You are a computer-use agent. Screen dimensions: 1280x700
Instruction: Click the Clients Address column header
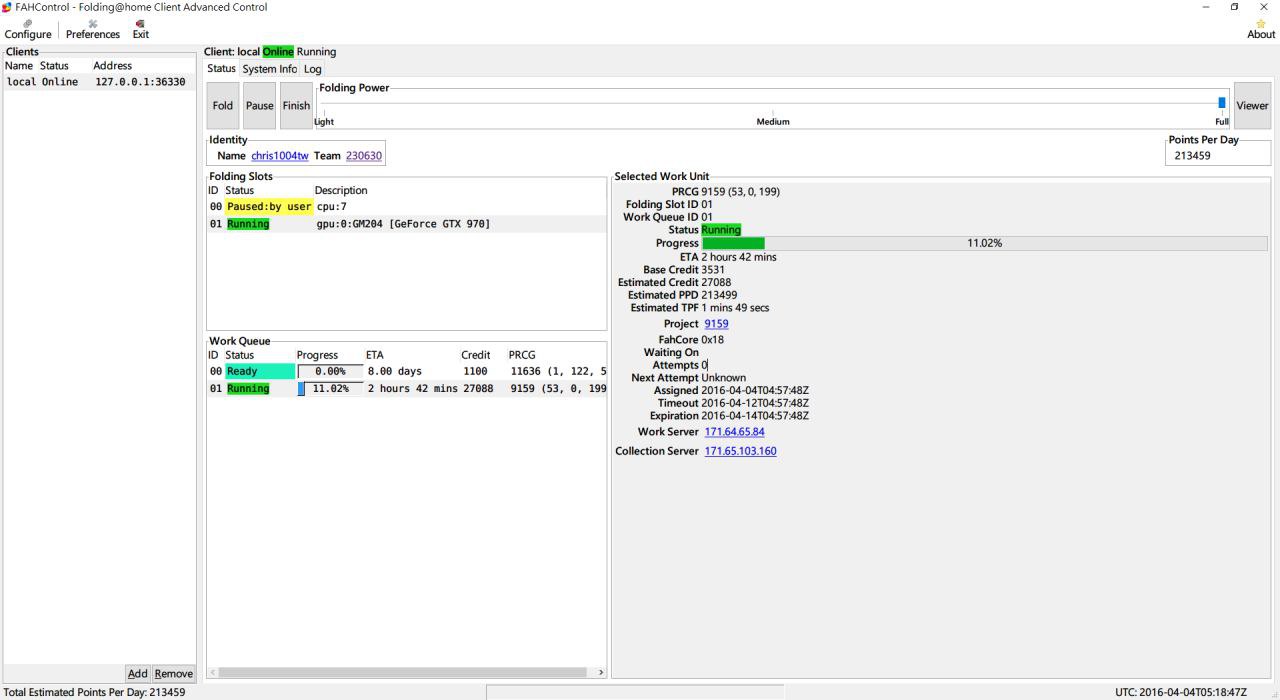point(113,66)
